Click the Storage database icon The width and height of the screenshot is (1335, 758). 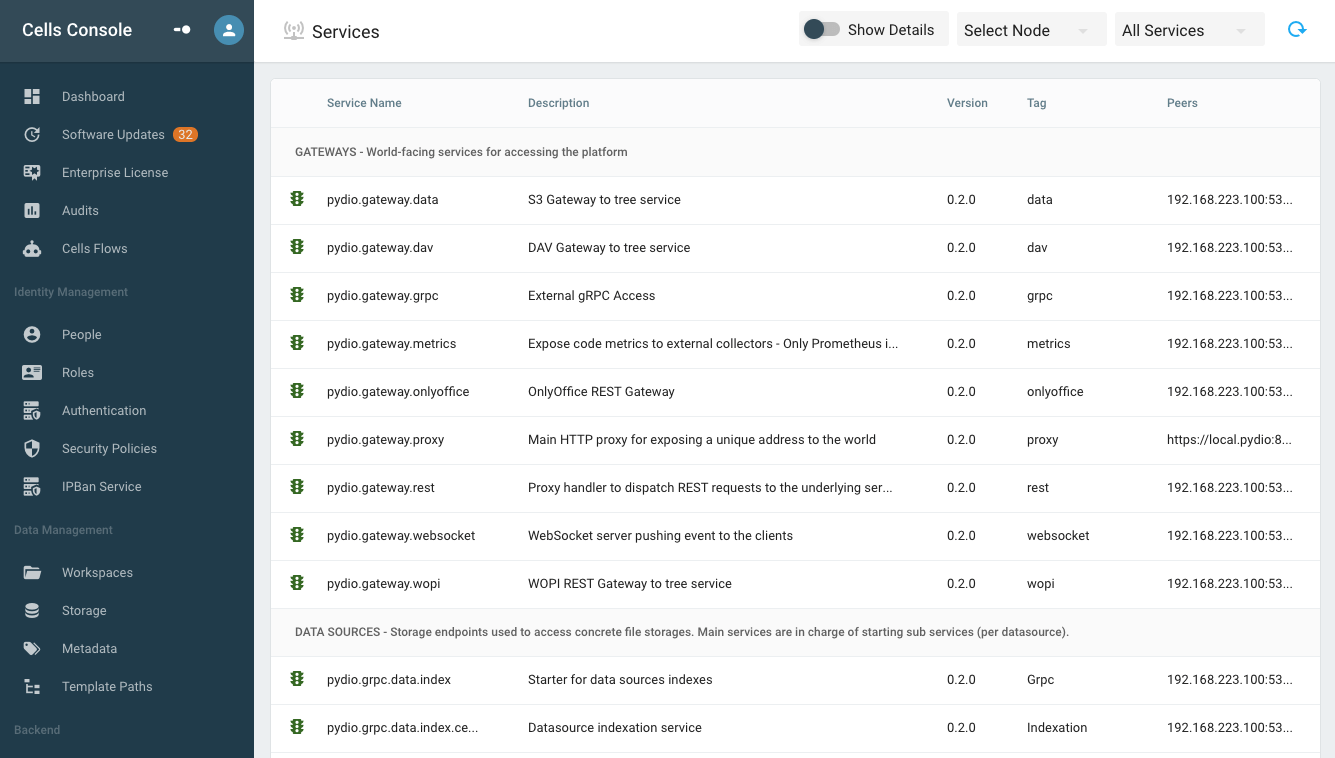pos(32,611)
